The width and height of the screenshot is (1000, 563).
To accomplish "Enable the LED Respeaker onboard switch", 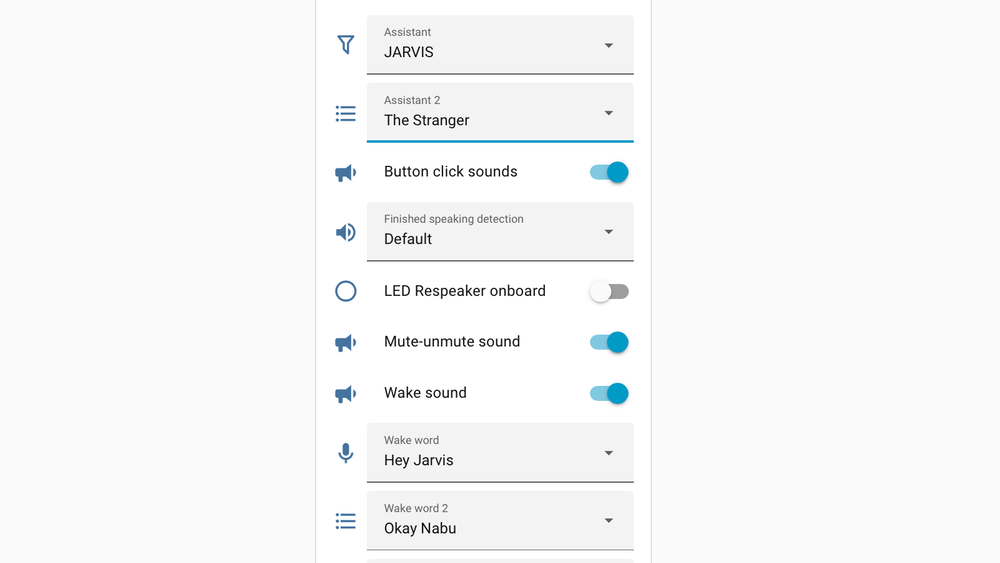I will [x=609, y=291].
